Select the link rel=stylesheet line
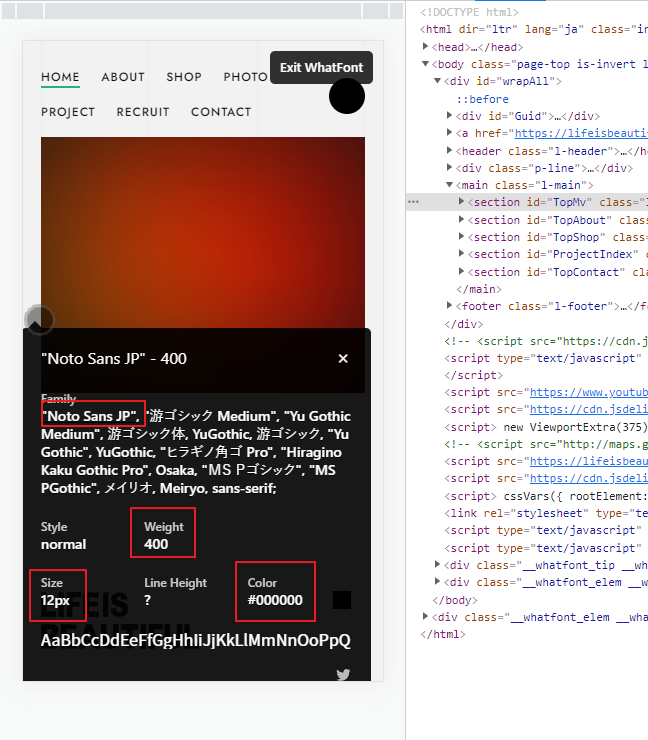The height and width of the screenshot is (740, 648). 546,513
